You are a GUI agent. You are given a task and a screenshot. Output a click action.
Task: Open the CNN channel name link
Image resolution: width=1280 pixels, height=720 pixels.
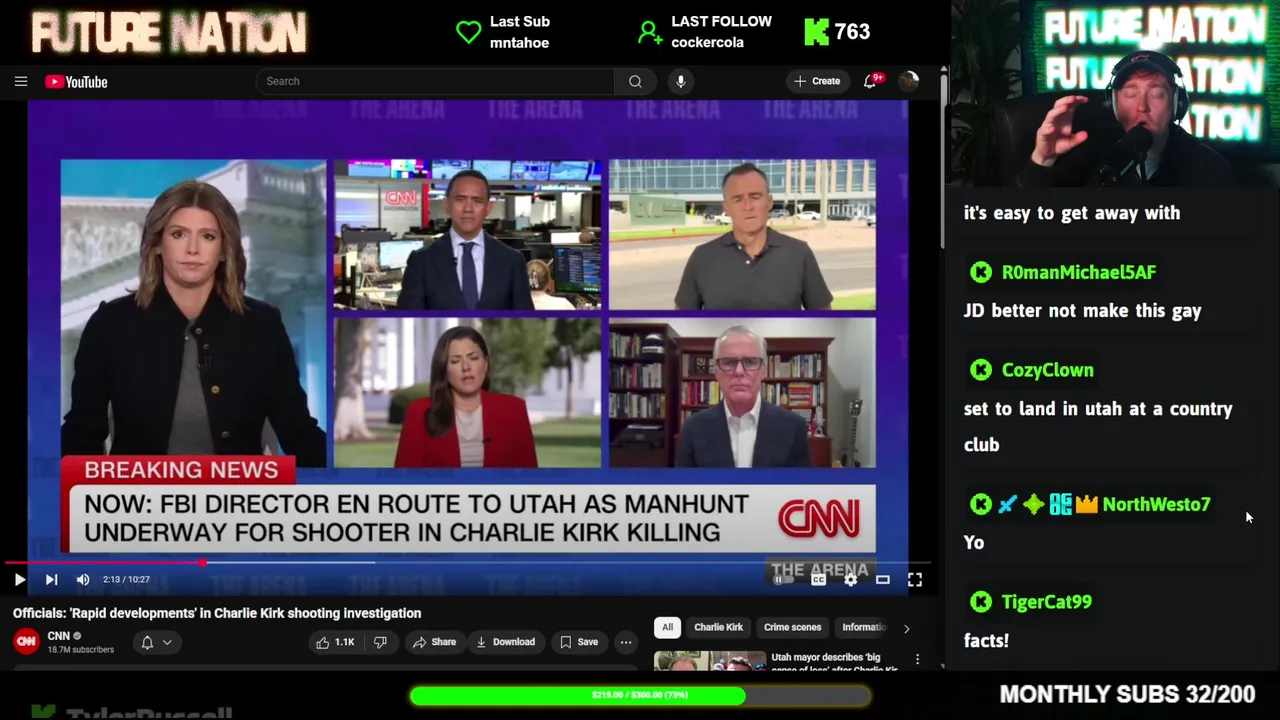click(x=59, y=636)
